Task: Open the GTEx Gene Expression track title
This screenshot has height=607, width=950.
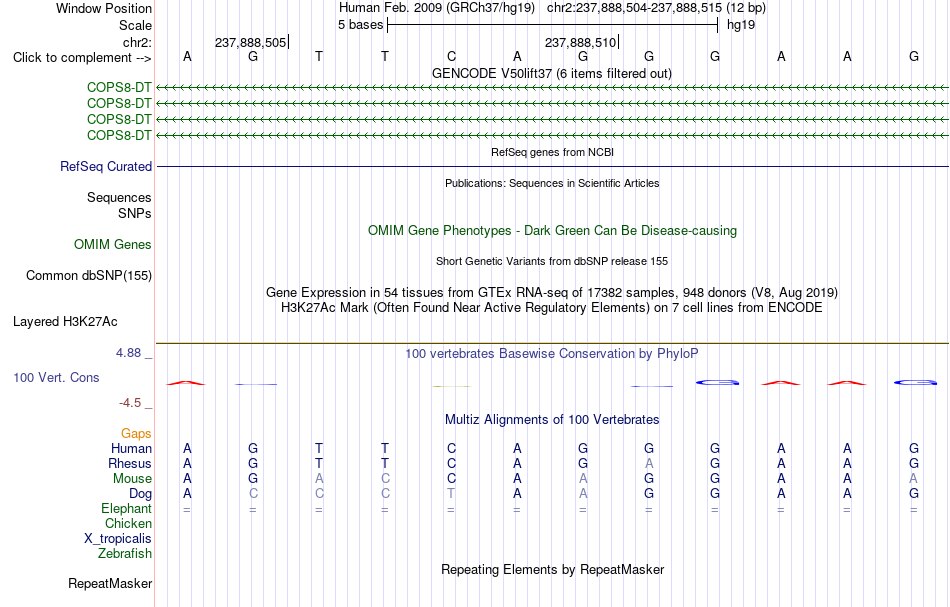Action: click(551, 293)
